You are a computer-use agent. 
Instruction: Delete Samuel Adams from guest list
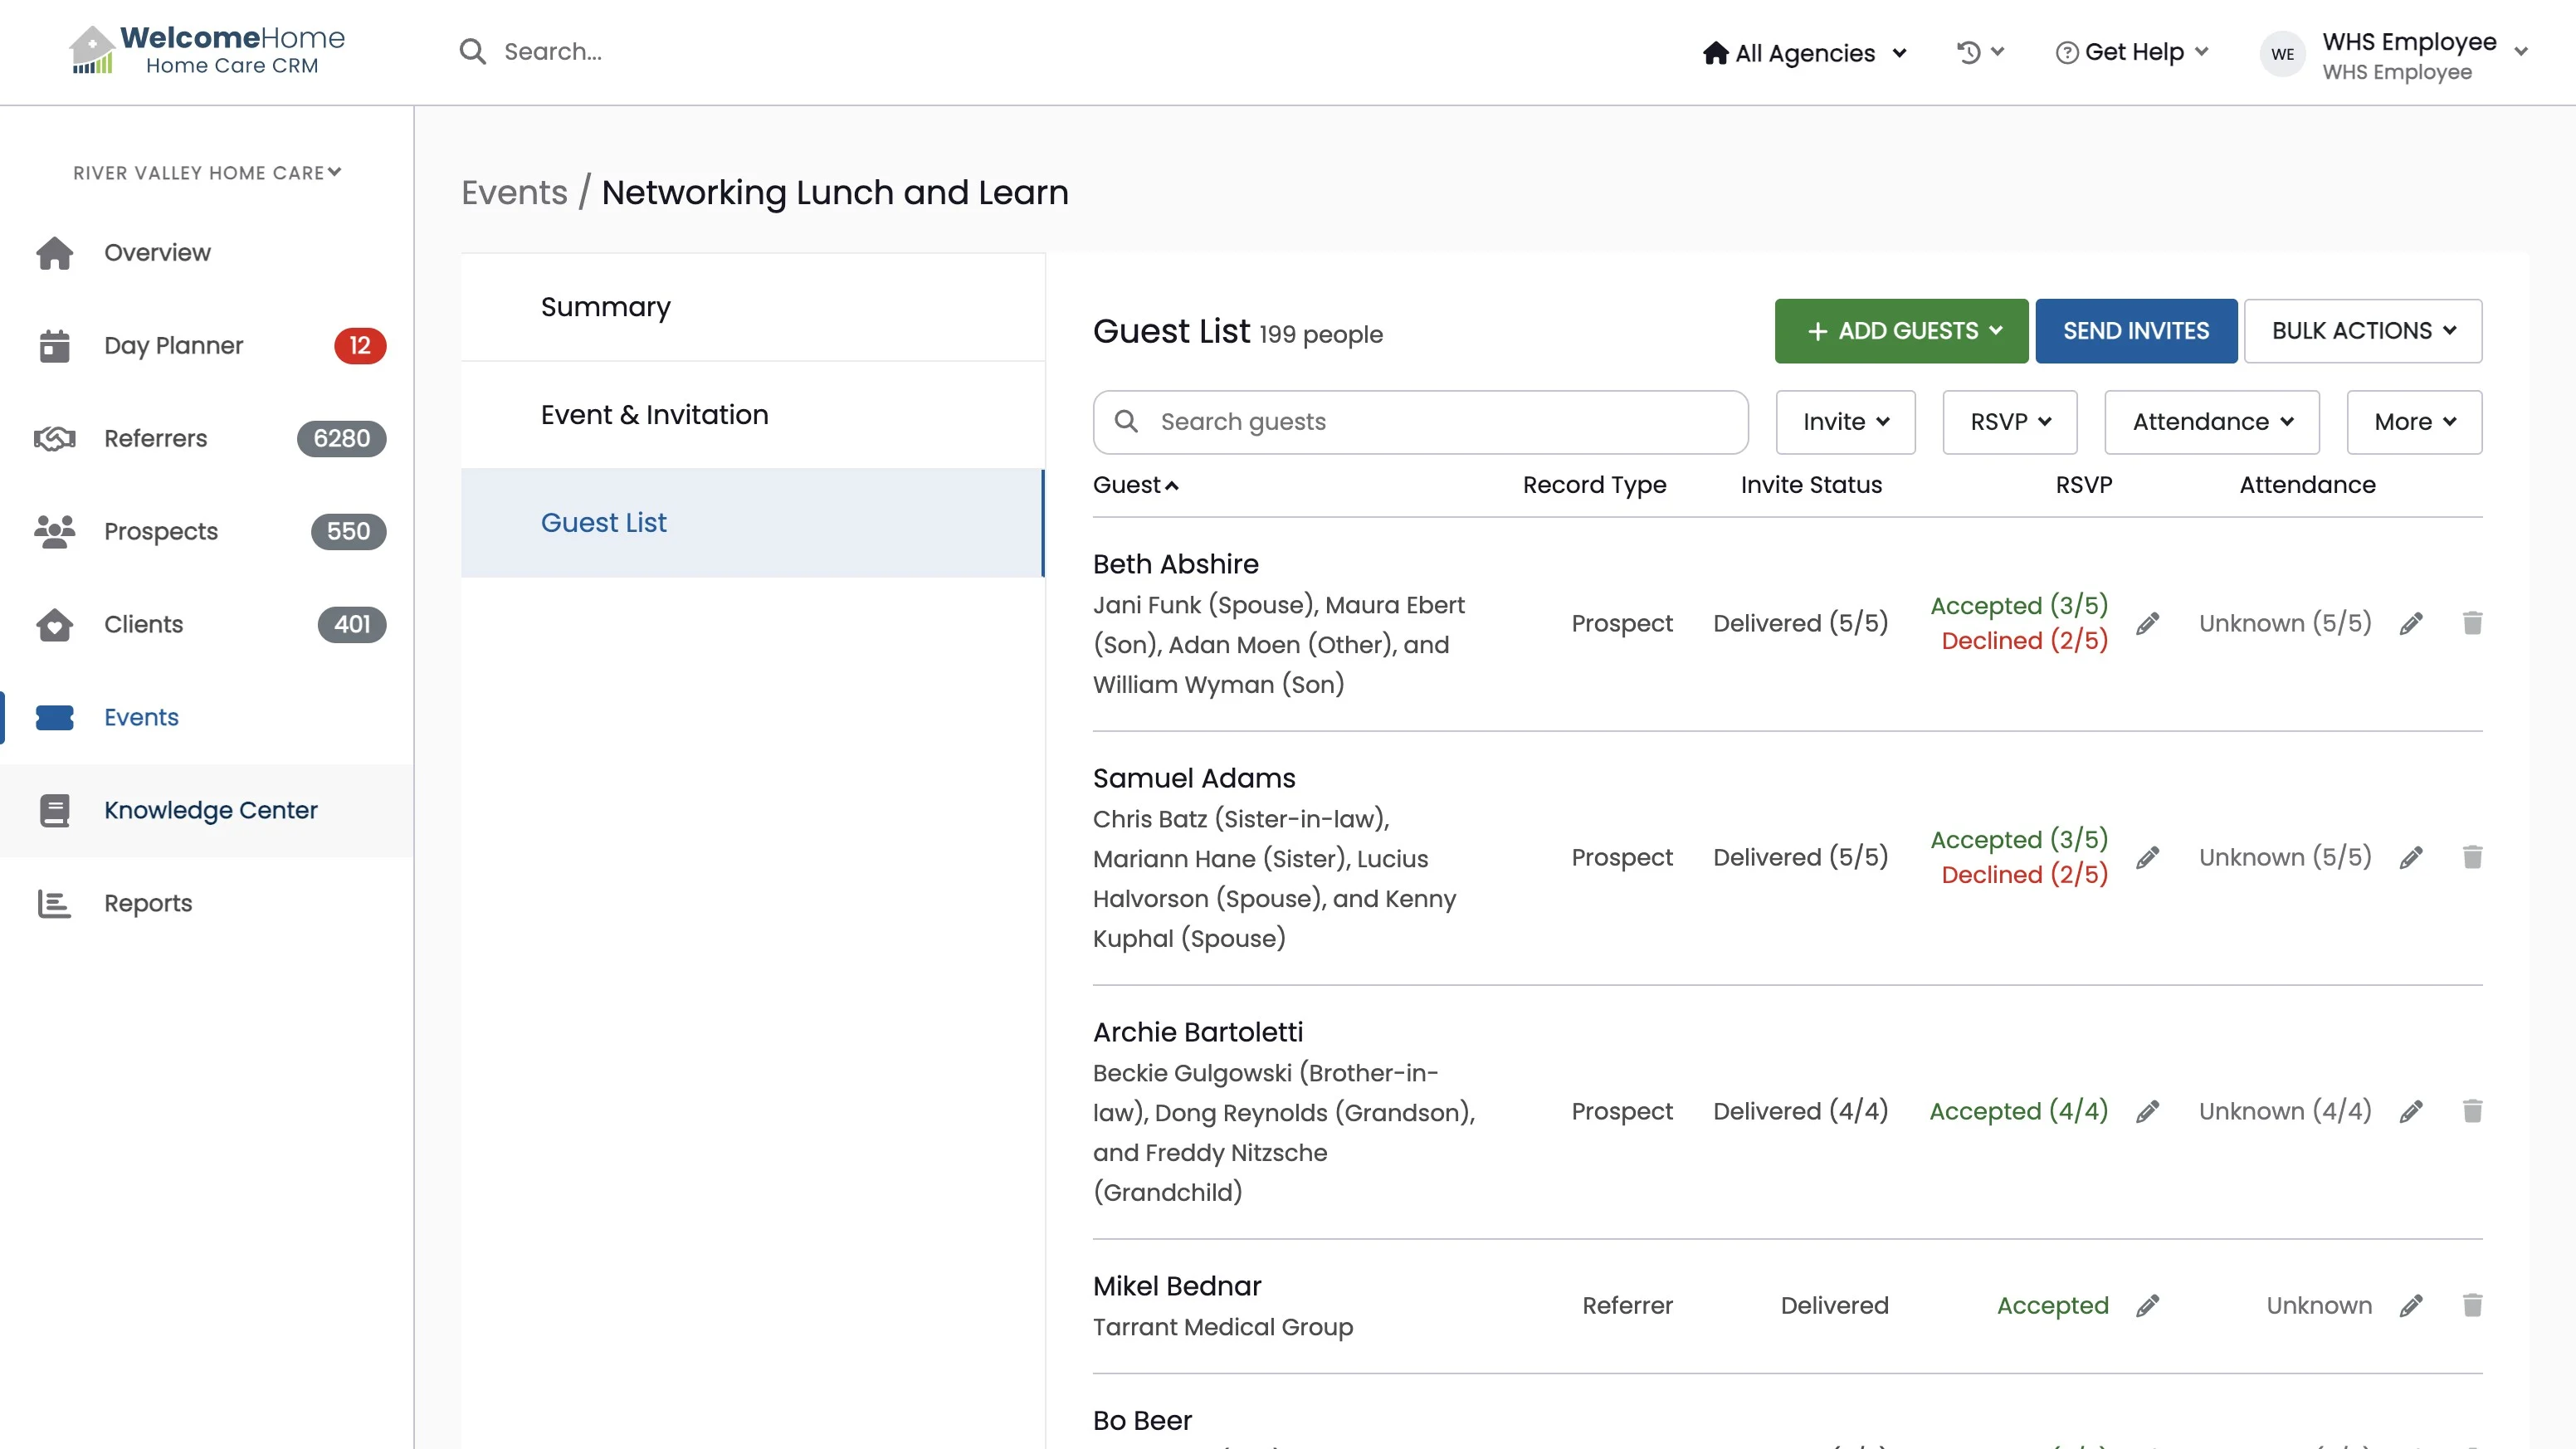2472,857
